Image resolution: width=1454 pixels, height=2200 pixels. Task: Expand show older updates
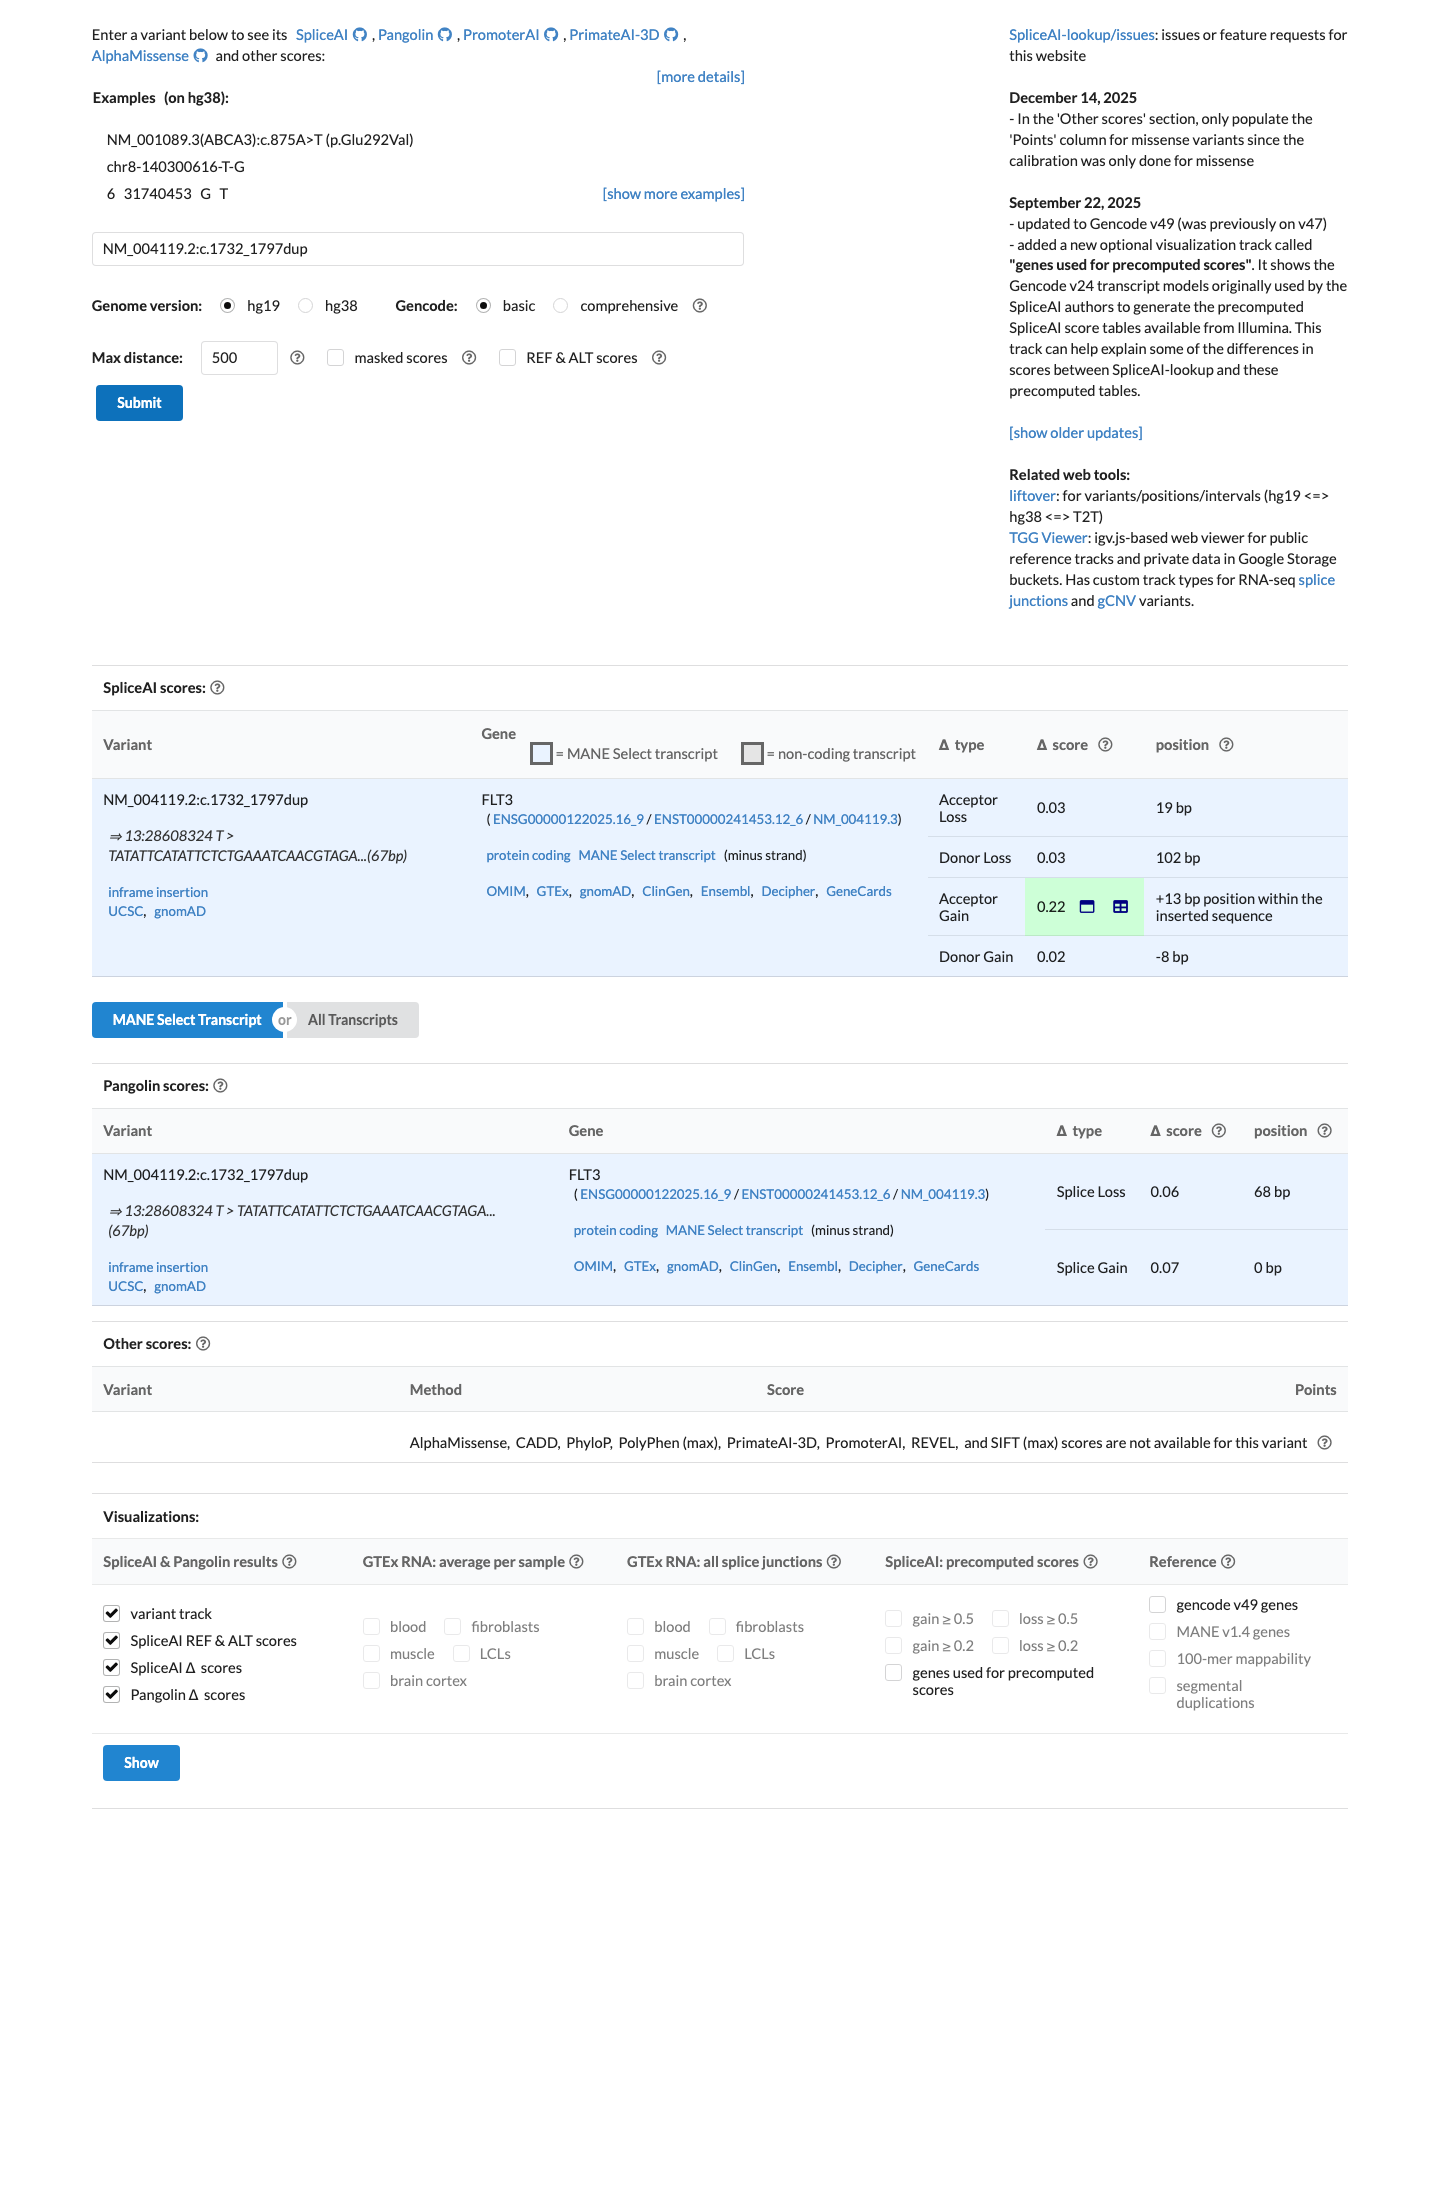point(1076,433)
